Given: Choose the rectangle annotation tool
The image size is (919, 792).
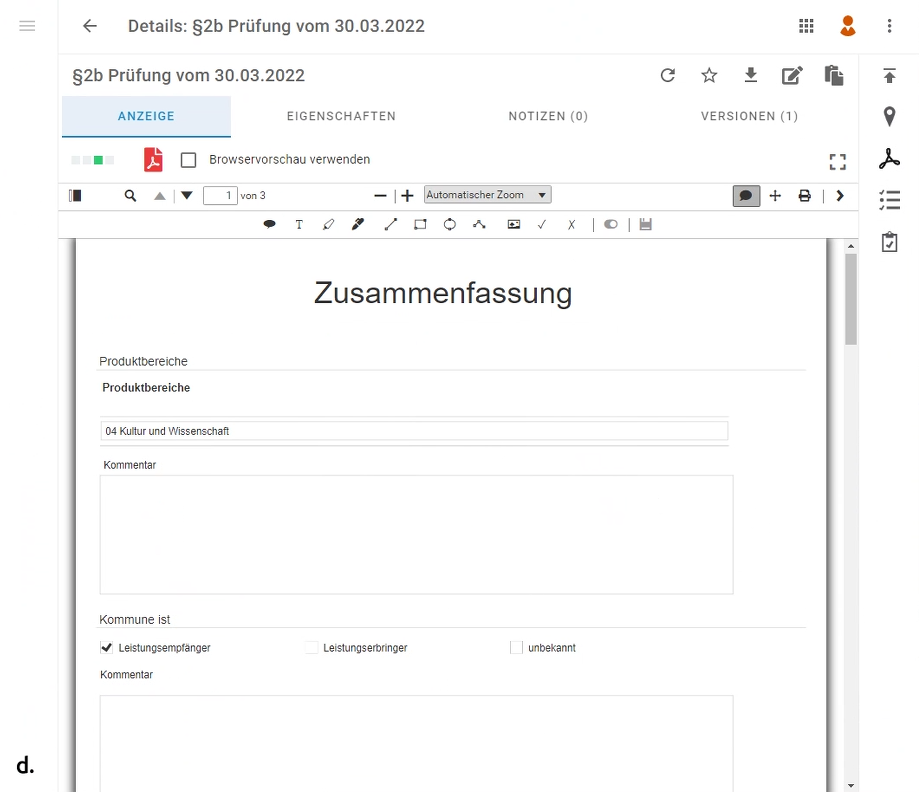Looking at the screenshot, I should tap(420, 224).
